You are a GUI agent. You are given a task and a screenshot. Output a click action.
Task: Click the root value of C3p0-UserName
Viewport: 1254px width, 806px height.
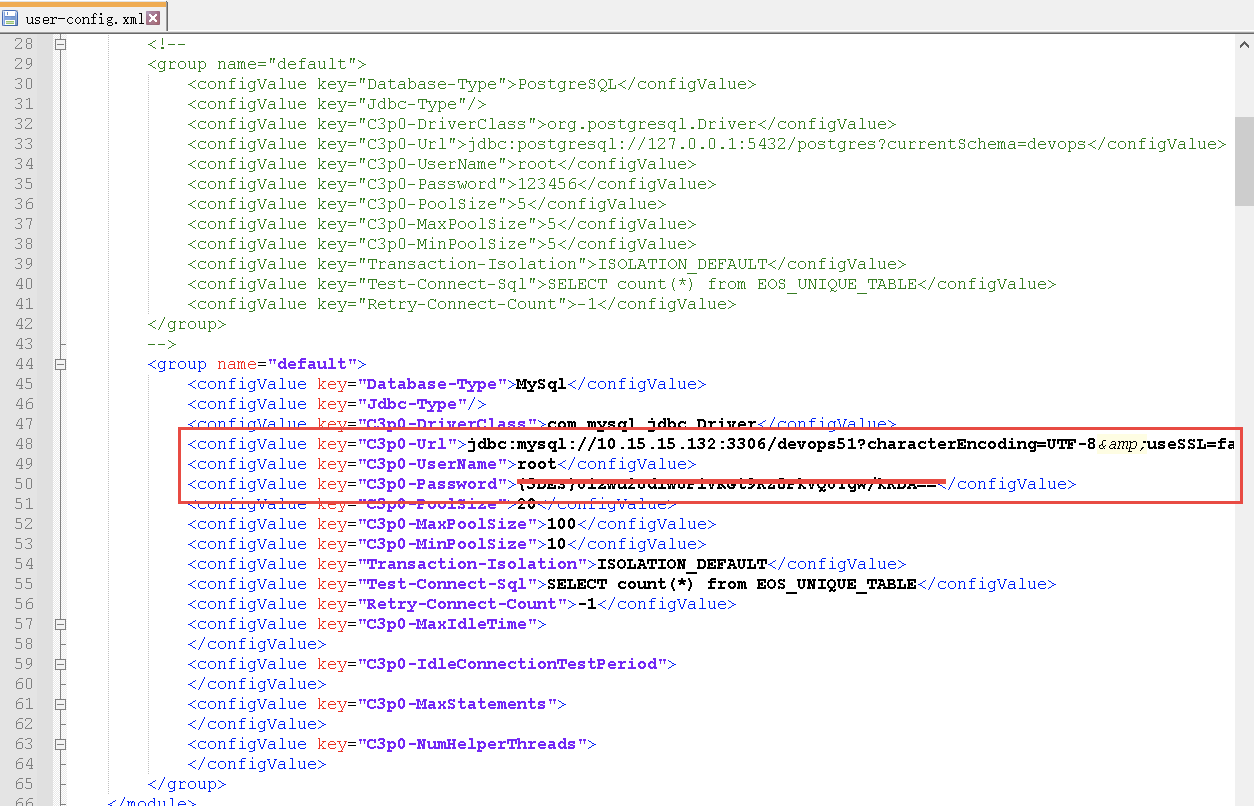[536, 463]
